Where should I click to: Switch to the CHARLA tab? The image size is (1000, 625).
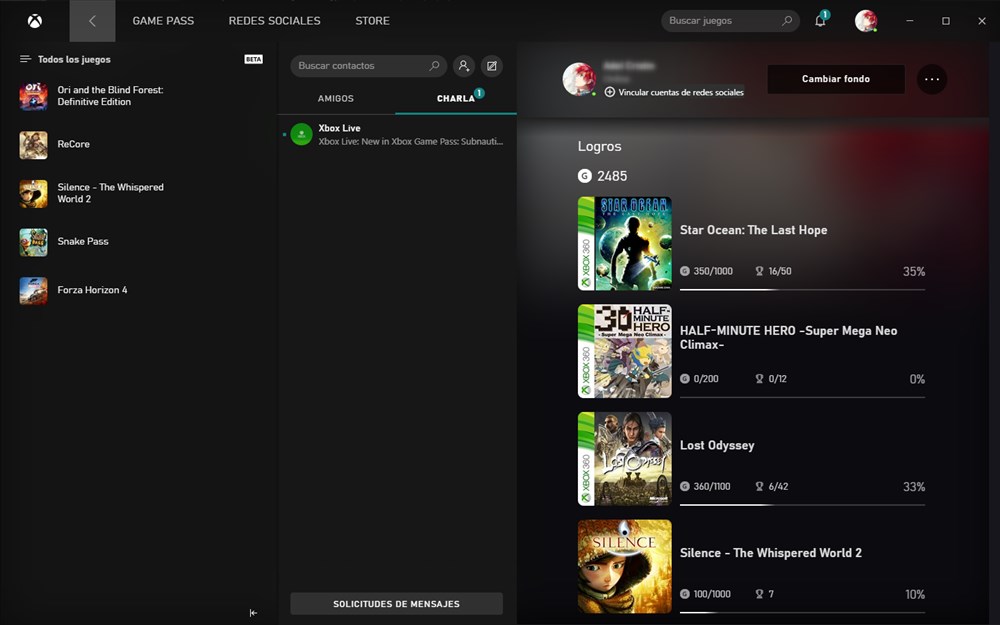tap(456, 98)
